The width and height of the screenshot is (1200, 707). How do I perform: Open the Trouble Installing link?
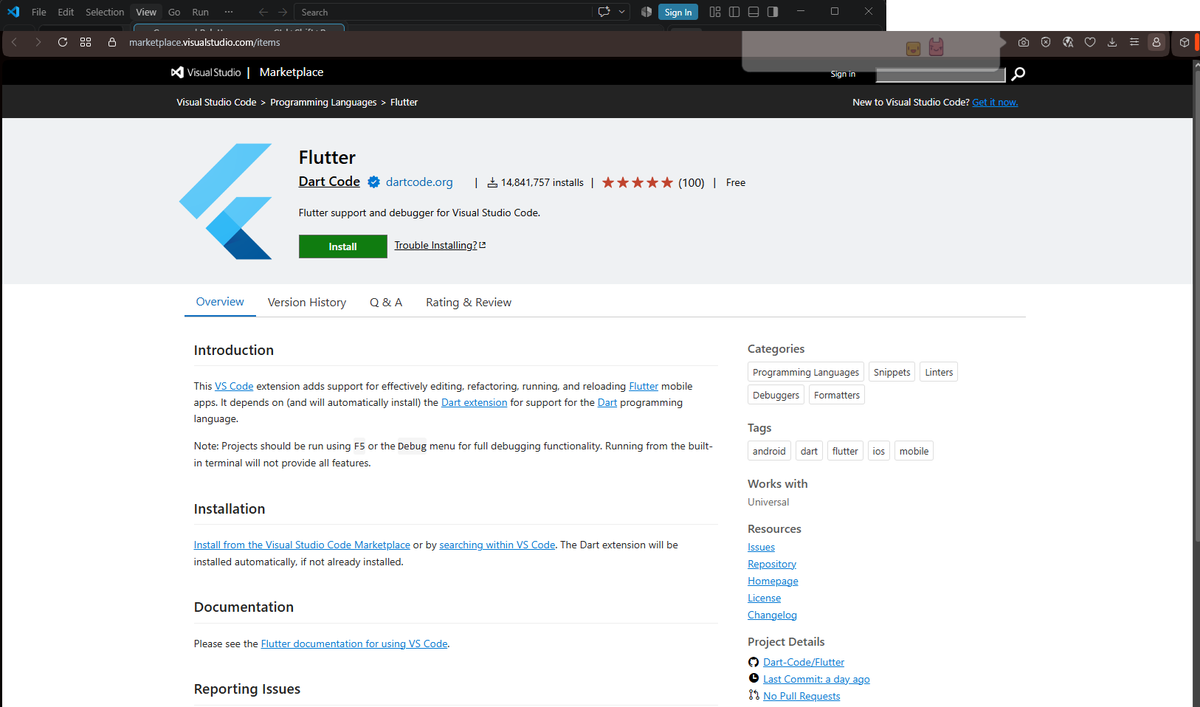pyautogui.click(x=440, y=245)
